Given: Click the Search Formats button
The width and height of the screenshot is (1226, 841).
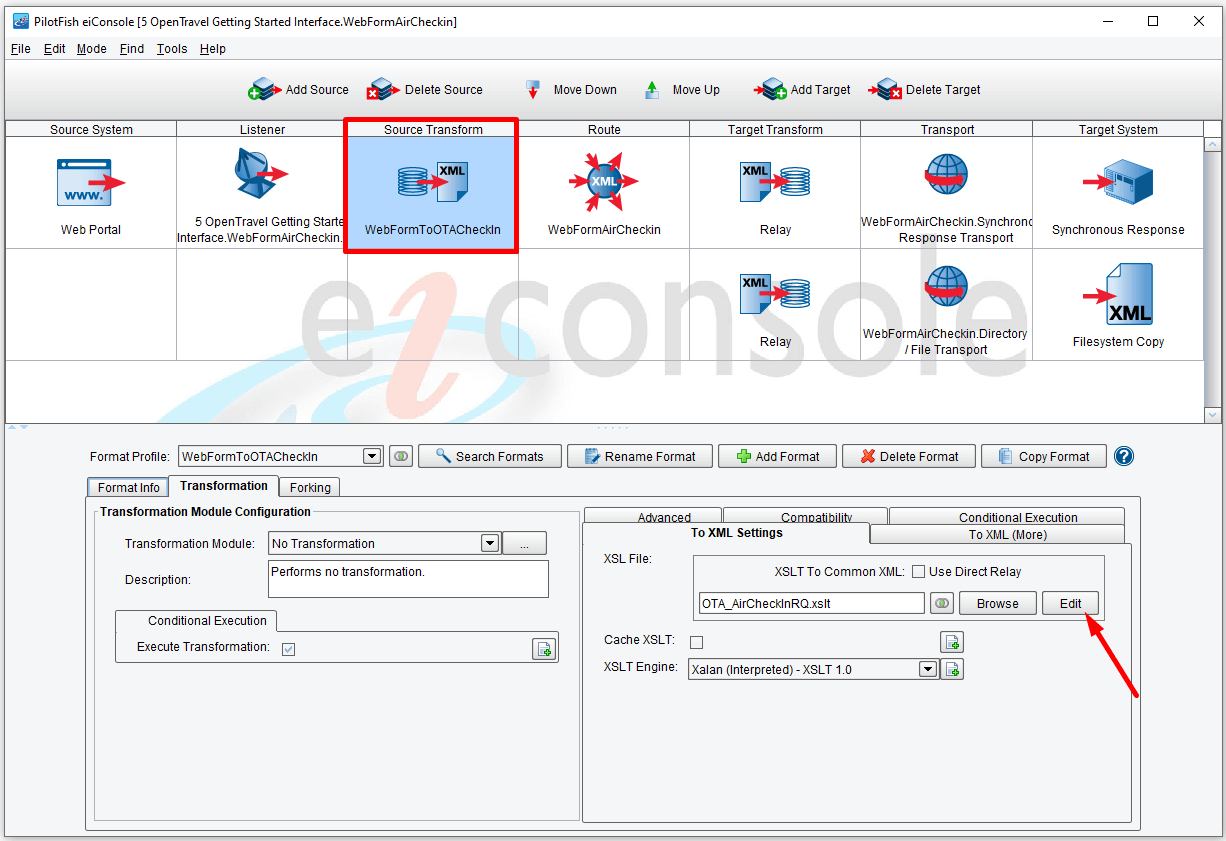Looking at the screenshot, I should pos(489,456).
